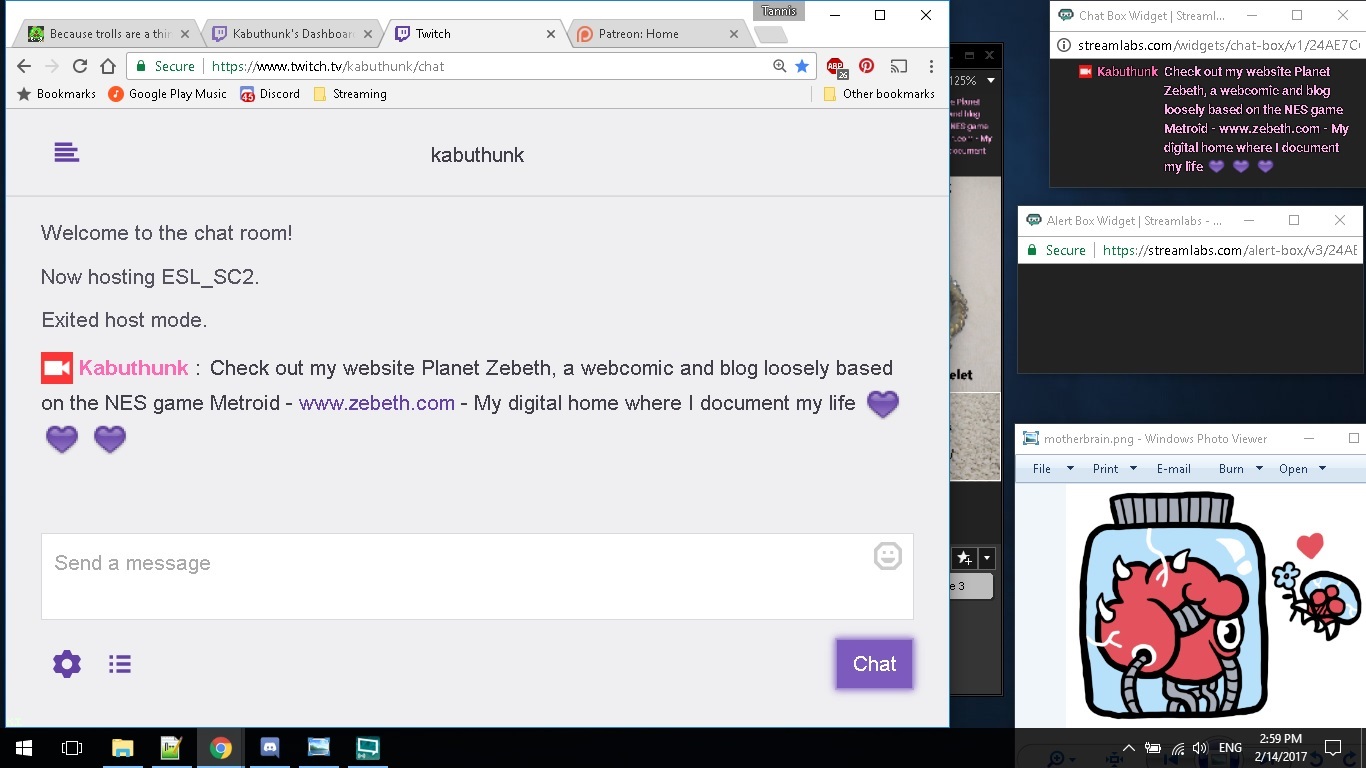
Task: Open the notepad editor taskbar icon
Action: (x=171, y=748)
